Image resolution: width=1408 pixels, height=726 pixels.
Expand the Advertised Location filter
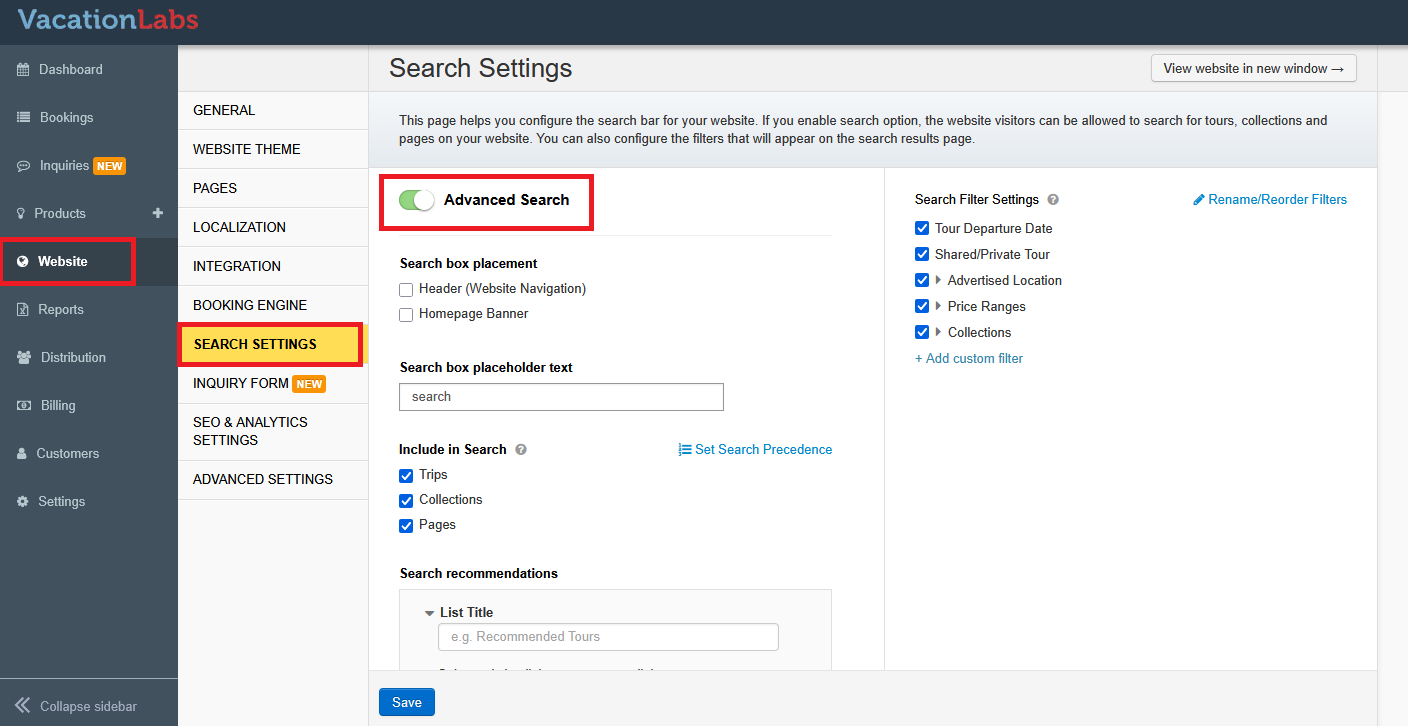pos(938,281)
